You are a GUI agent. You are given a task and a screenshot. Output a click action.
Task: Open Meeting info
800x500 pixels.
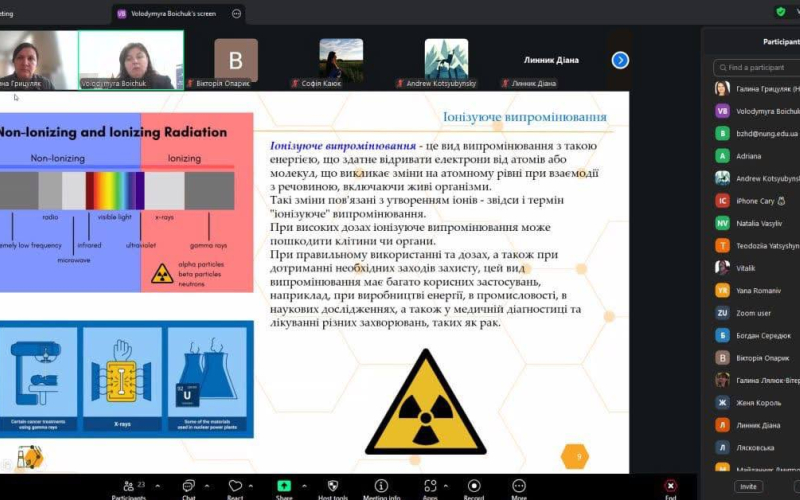pos(381,485)
